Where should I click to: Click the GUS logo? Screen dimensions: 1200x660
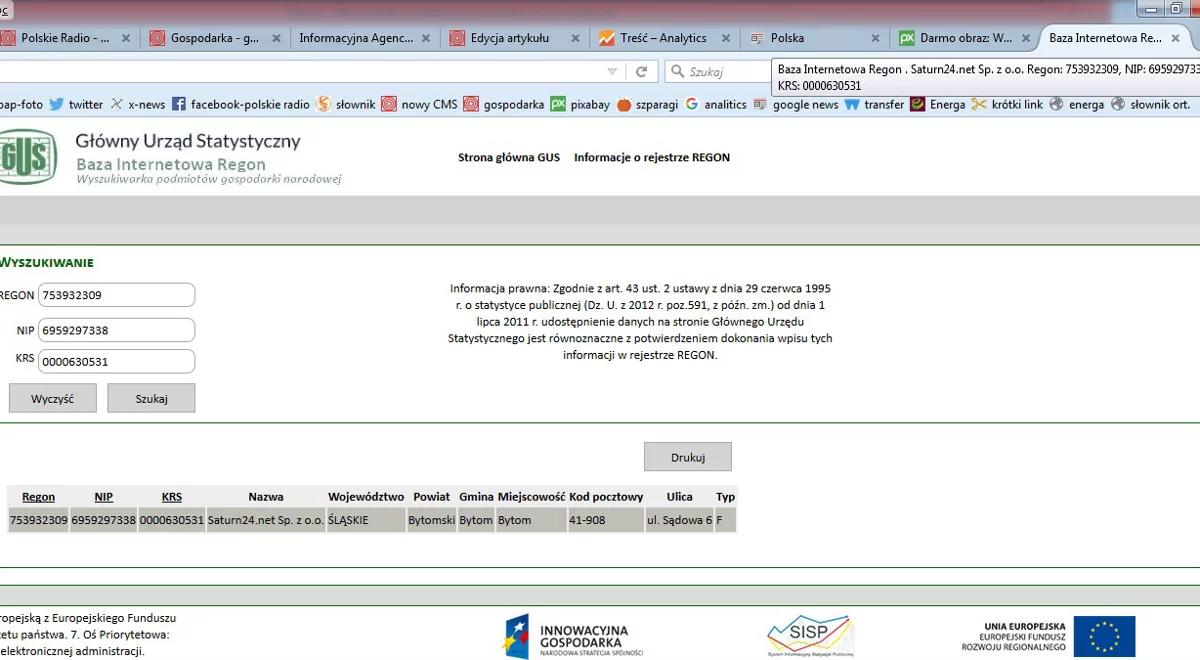tap(27, 158)
